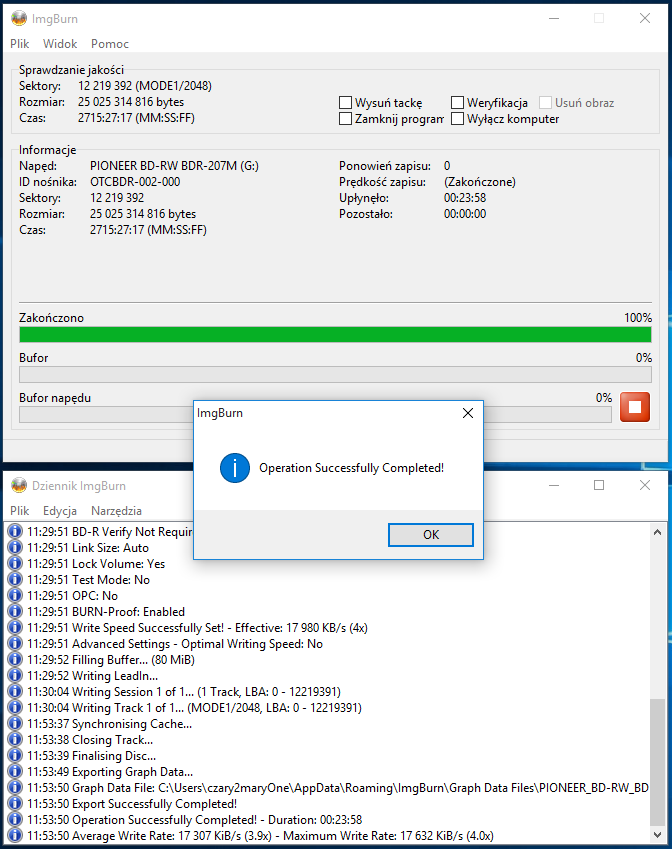Click the log vertical scrollbar thumb
Viewport: 672px width, 849px height.
tap(657, 762)
